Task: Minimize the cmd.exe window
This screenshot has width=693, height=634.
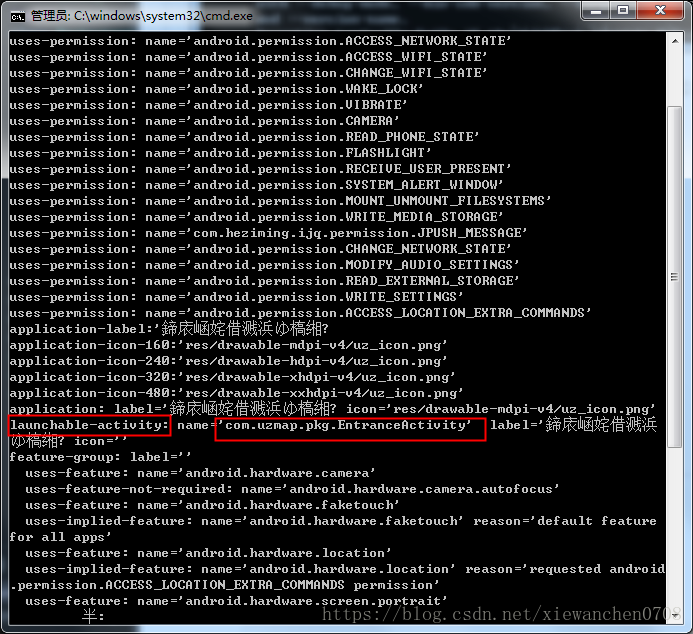Action: 596,11
